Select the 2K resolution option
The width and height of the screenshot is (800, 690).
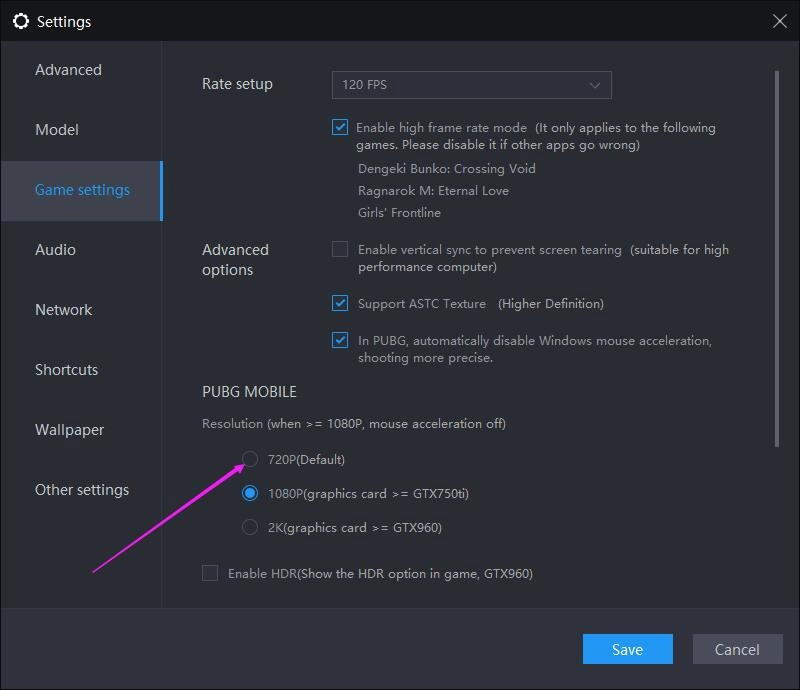click(249, 527)
